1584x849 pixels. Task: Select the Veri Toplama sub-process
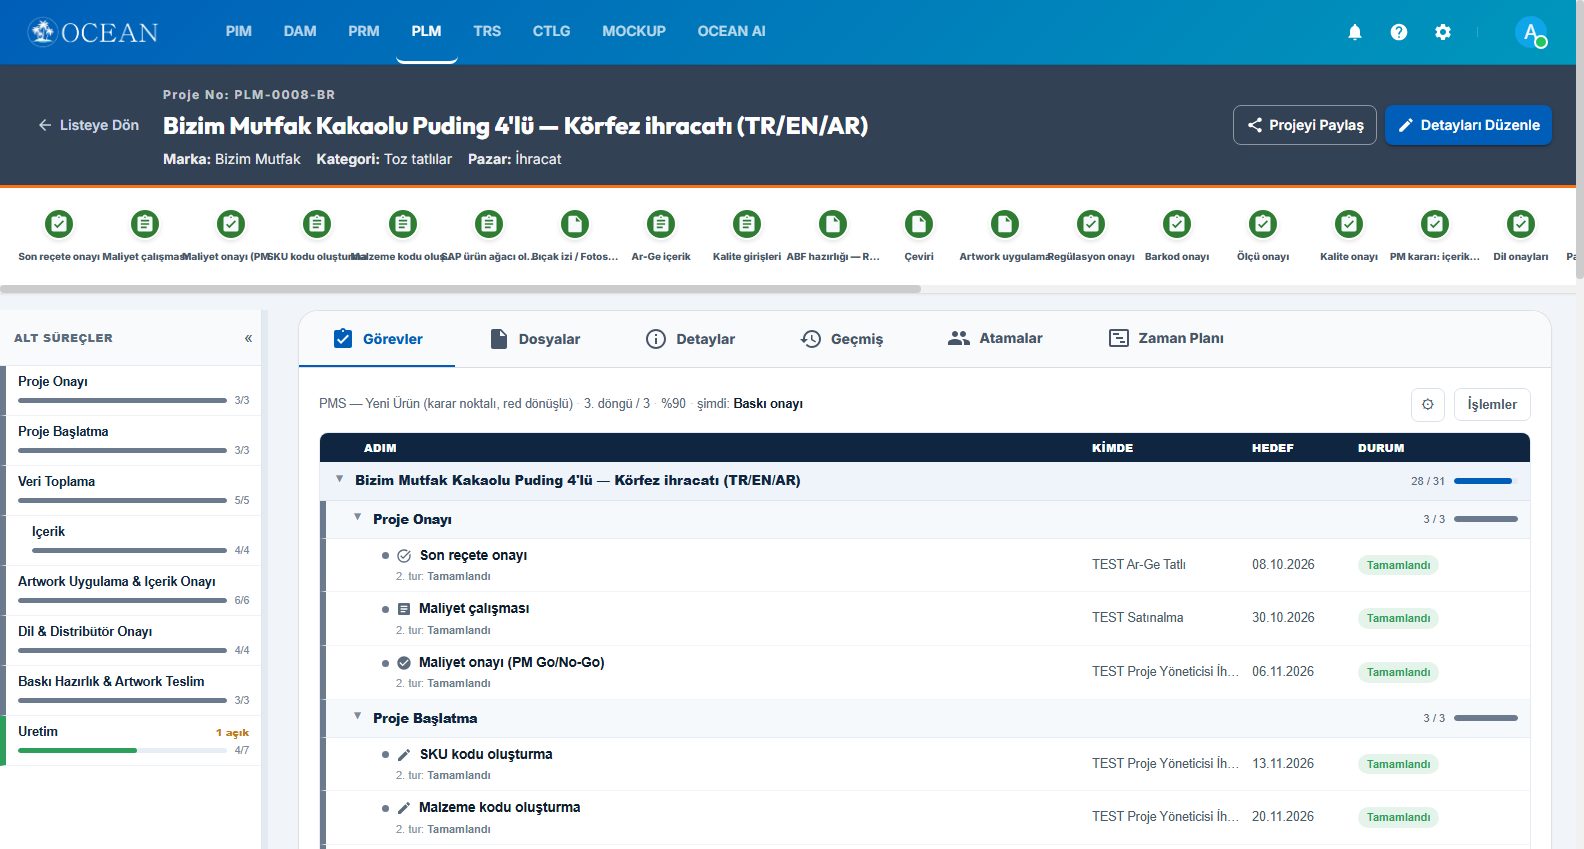point(133,490)
